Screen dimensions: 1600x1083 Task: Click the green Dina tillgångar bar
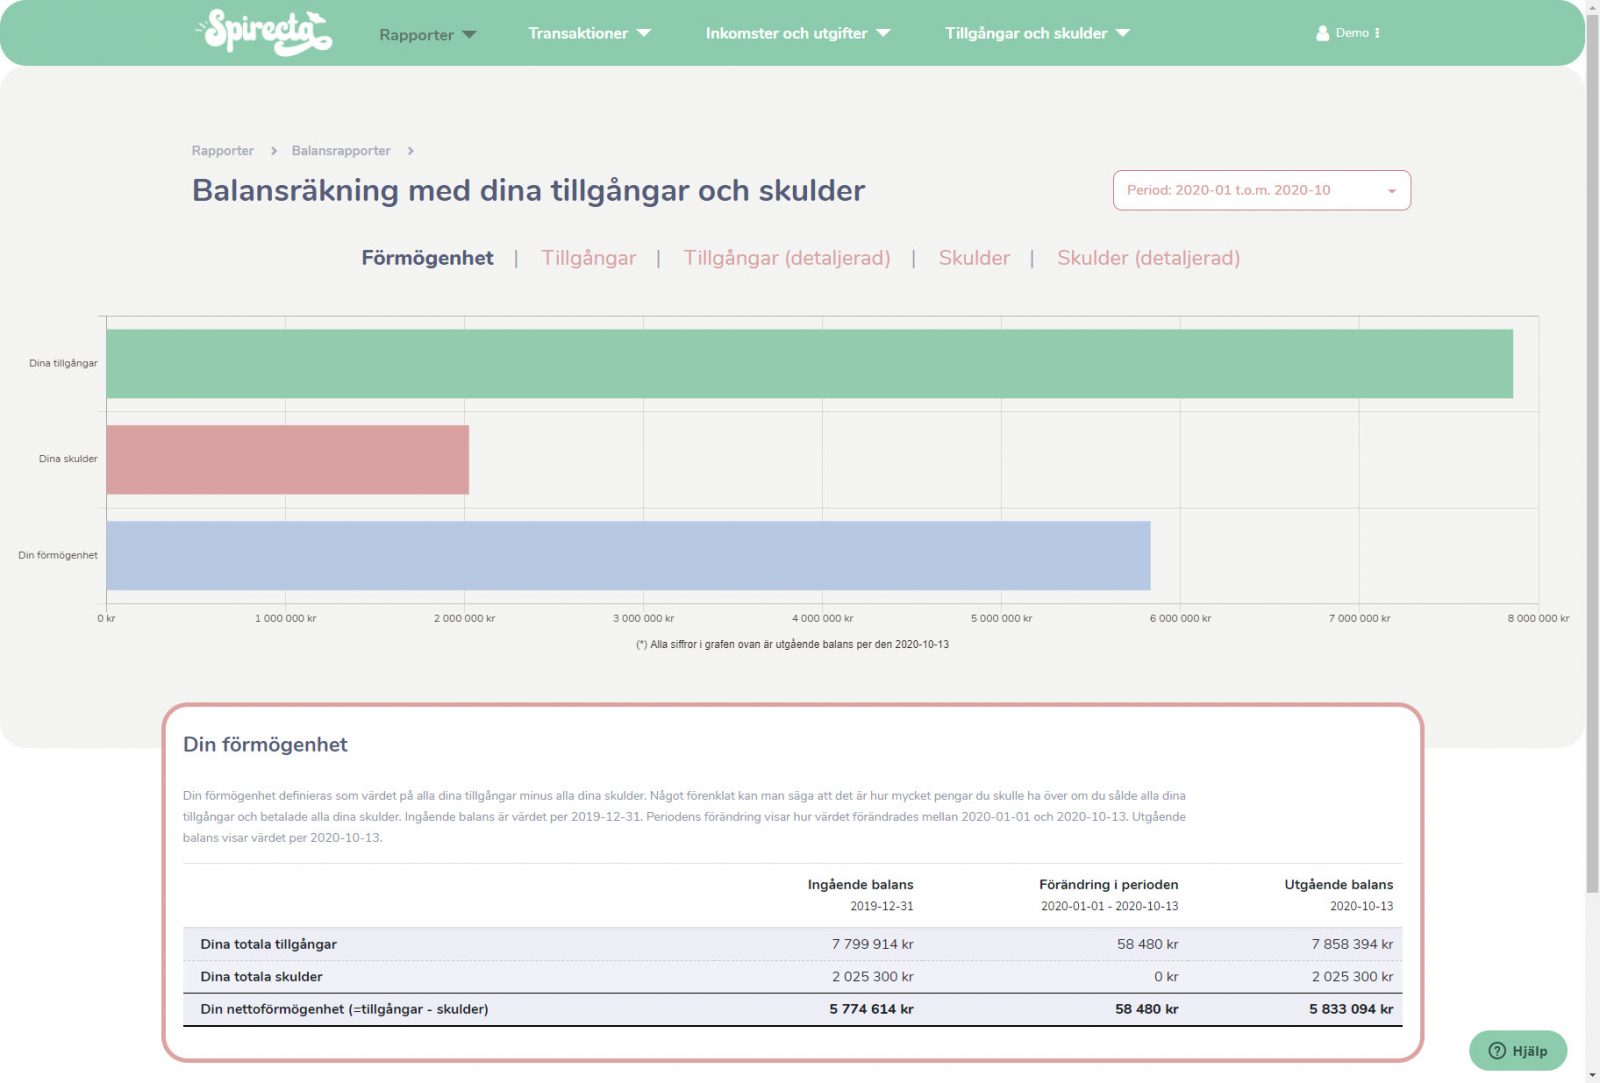pos(808,364)
